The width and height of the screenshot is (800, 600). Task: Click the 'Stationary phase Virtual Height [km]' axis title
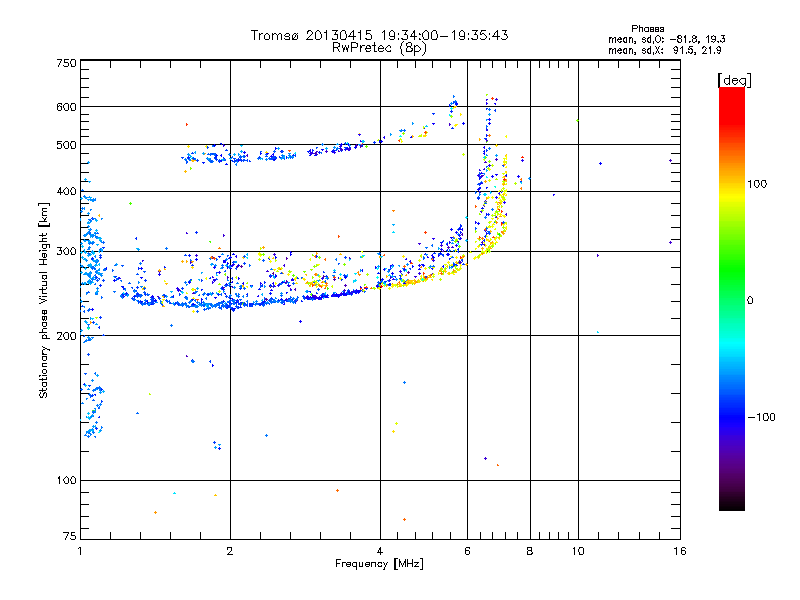[x=44, y=300]
